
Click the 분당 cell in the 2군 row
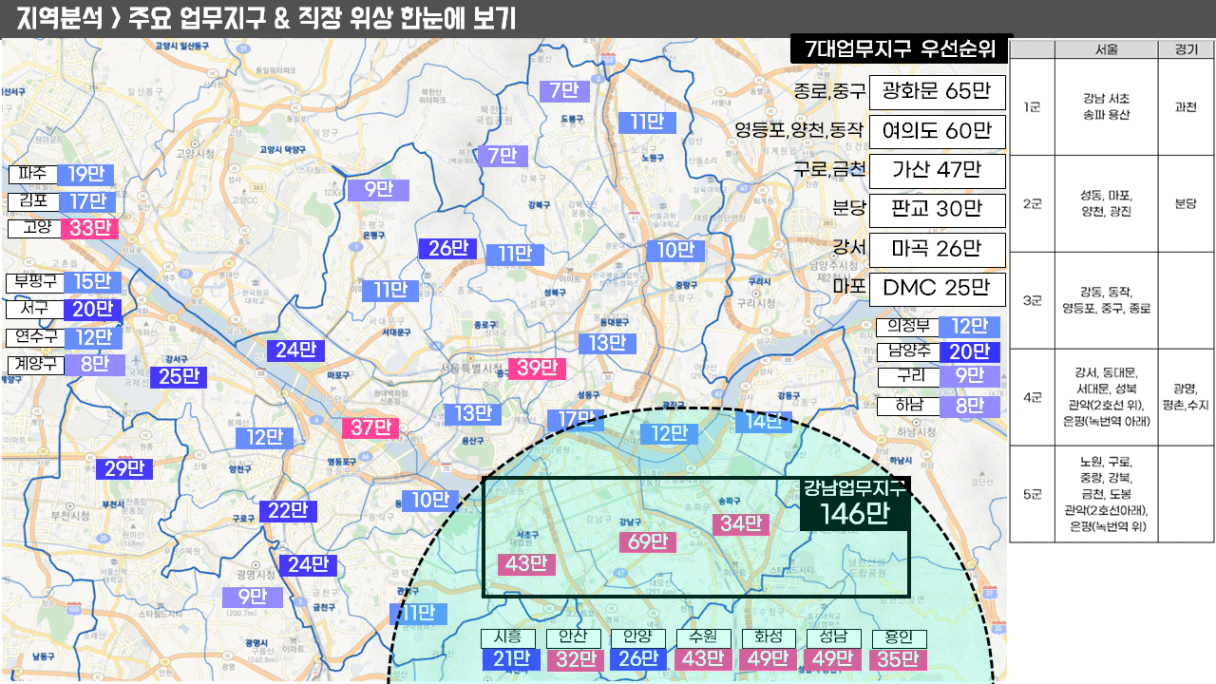[1185, 204]
